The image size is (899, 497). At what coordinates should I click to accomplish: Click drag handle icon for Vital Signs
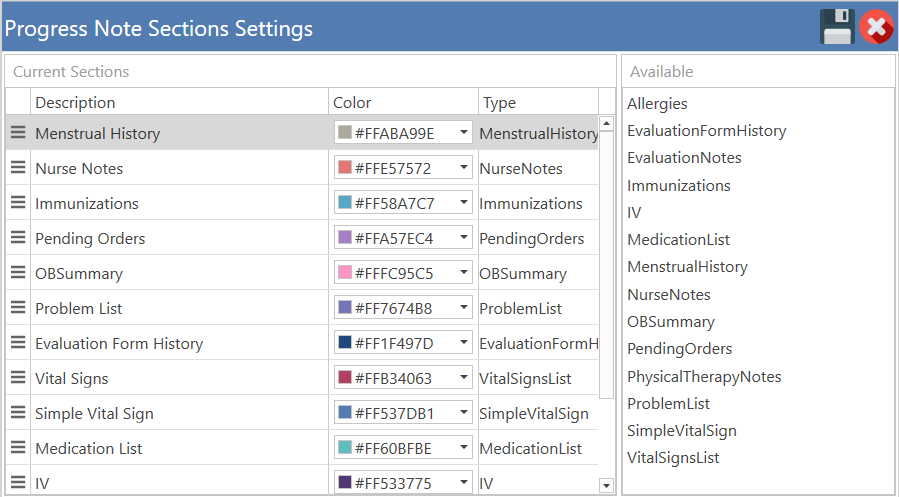18,378
